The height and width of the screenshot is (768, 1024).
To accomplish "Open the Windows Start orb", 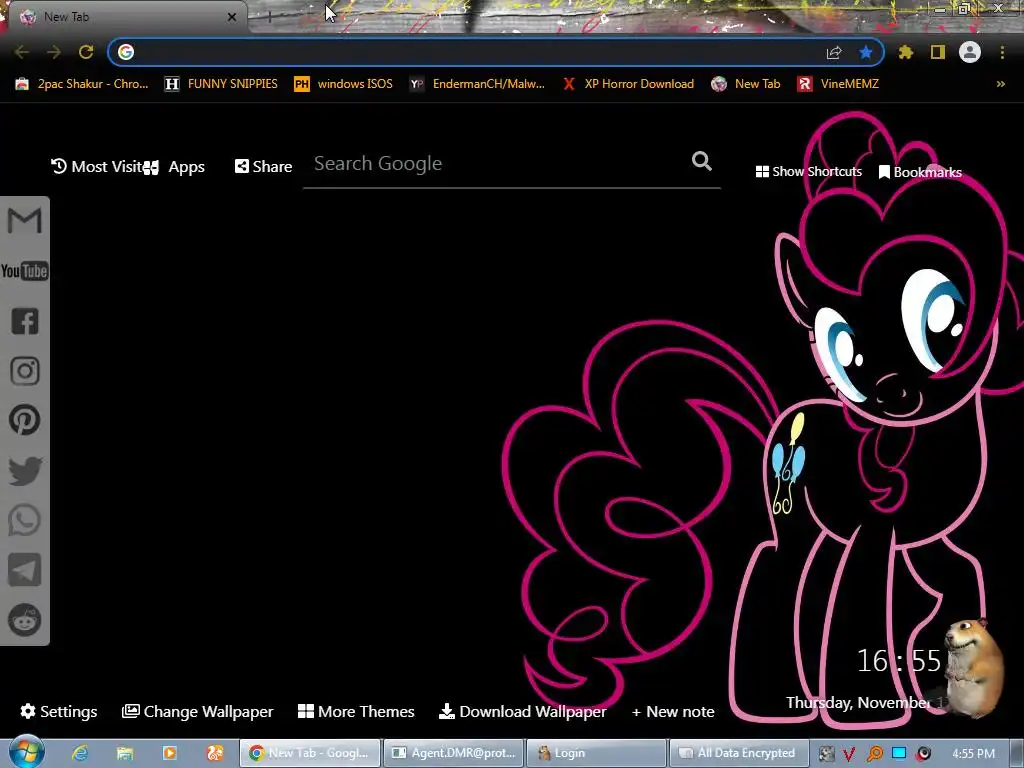I will coord(27,752).
